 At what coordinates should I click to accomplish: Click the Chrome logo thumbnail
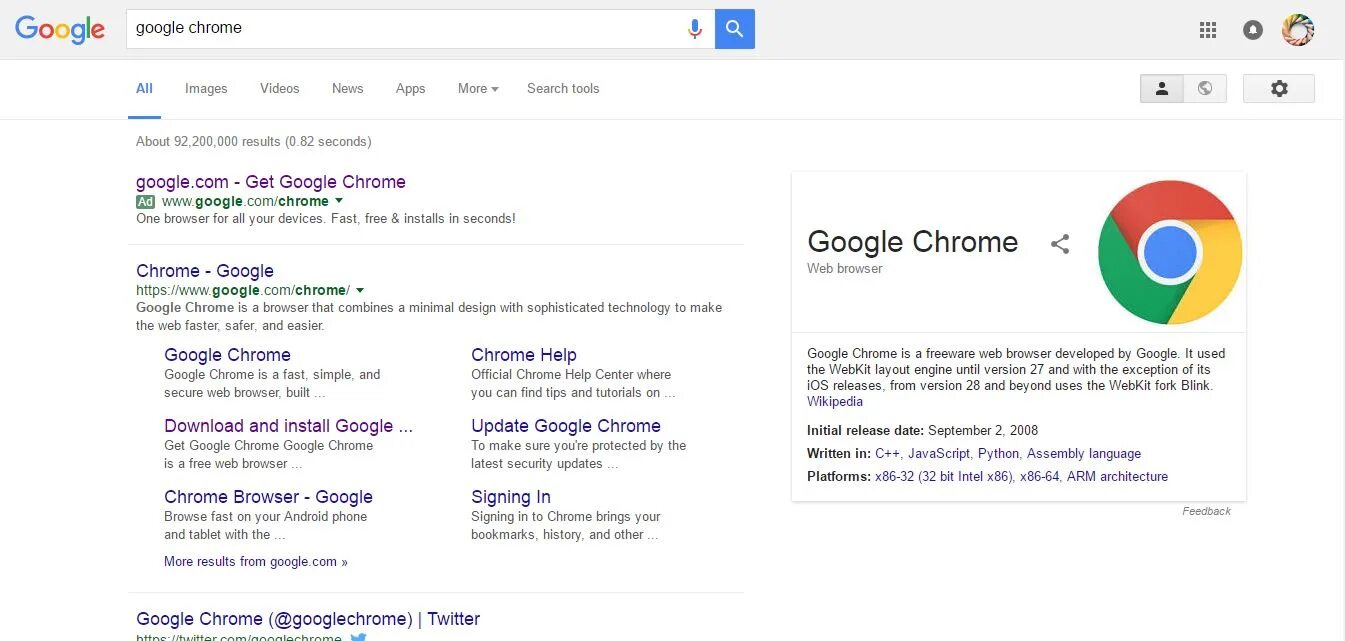tap(1170, 252)
